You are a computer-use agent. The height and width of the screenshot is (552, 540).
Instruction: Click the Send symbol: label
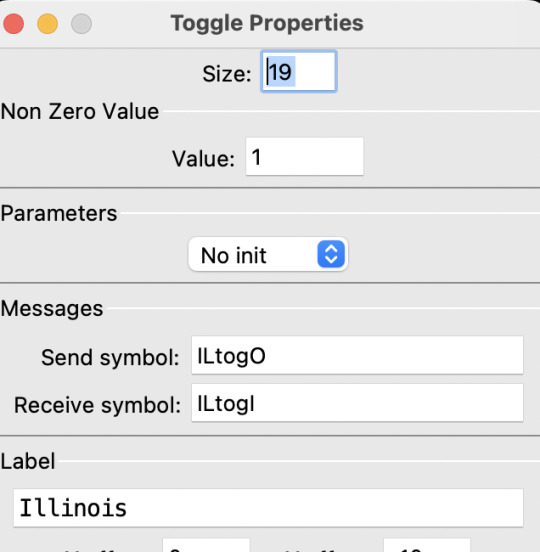[x=110, y=357]
